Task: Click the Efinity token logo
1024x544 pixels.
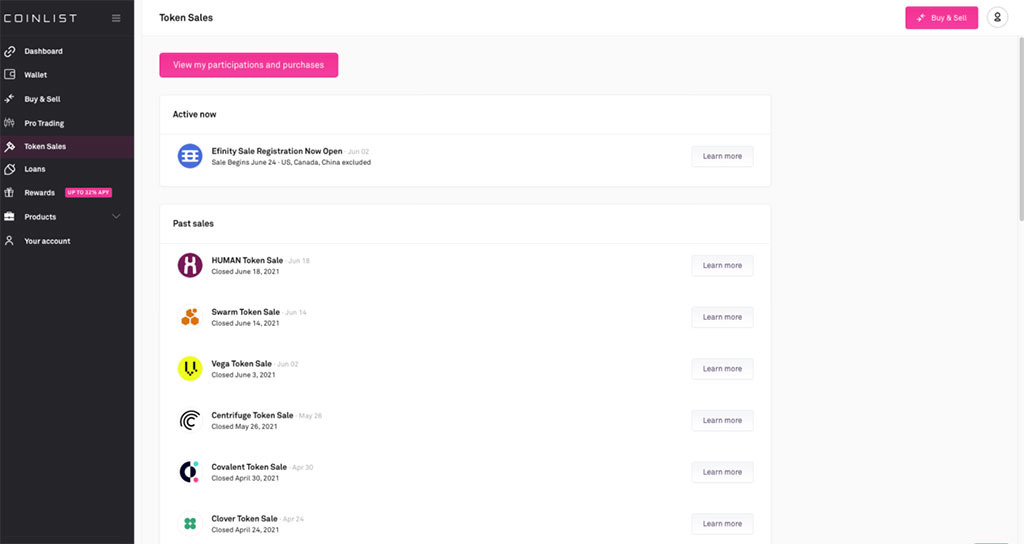Action: [x=190, y=156]
